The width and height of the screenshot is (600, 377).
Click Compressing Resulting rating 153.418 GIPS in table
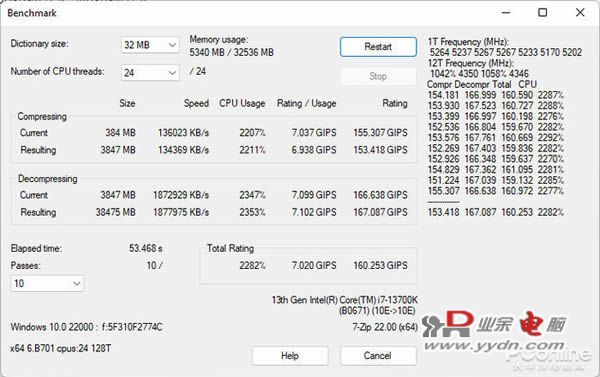click(x=380, y=150)
